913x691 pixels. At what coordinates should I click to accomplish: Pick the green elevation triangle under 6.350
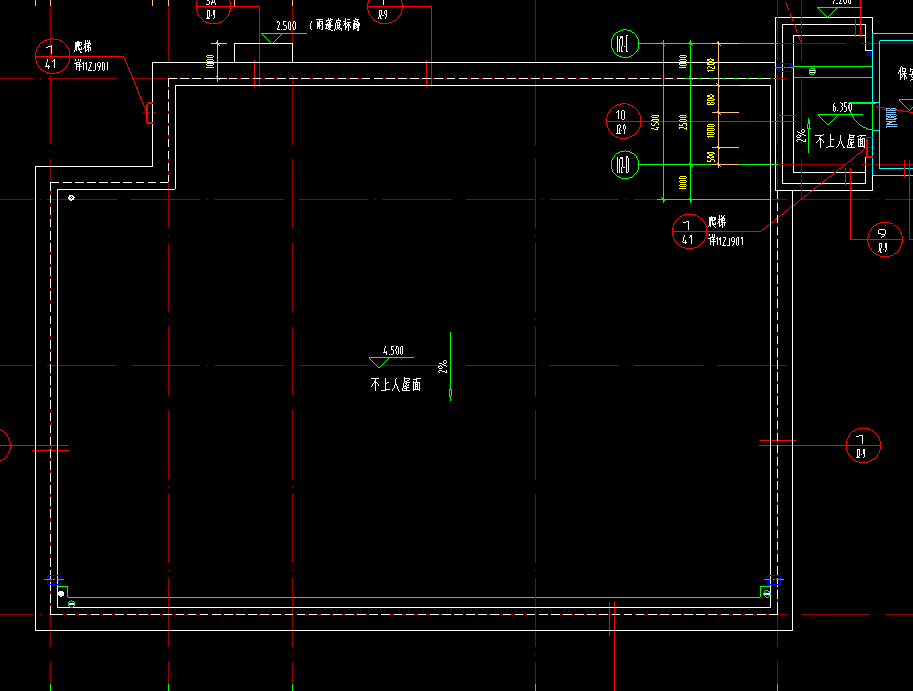(x=828, y=120)
